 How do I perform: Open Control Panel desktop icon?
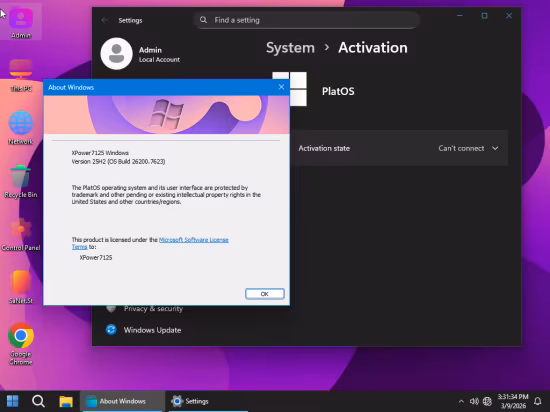click(x=21, y=234)
